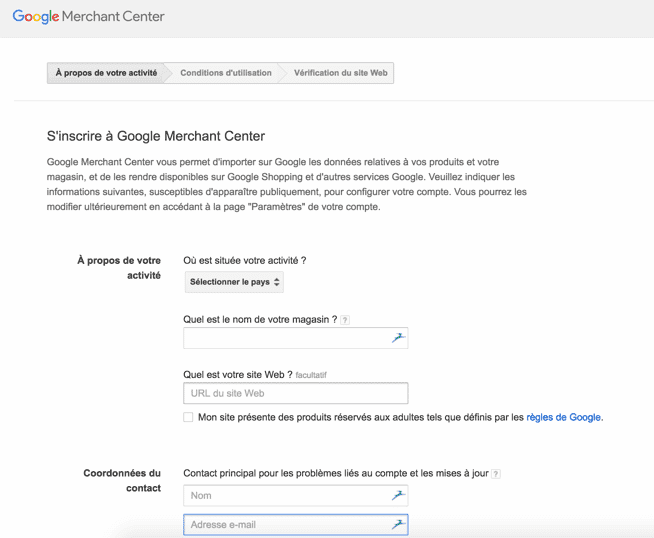Click the 'Où est située votre activité ?' label
Screen dimensions: 654x538
coord(244,261)
